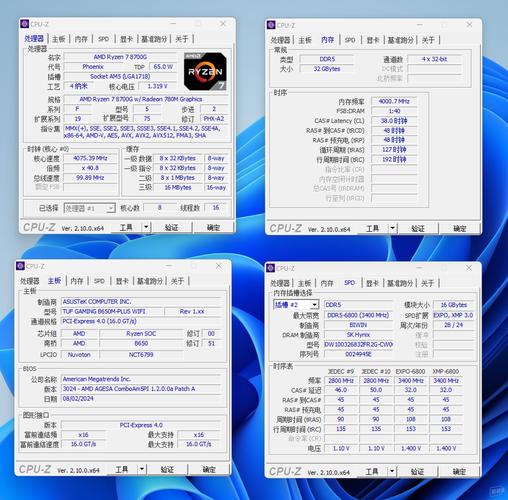Click the Phoenix code name field
This screenshot has height=500, width=508.
93,67
